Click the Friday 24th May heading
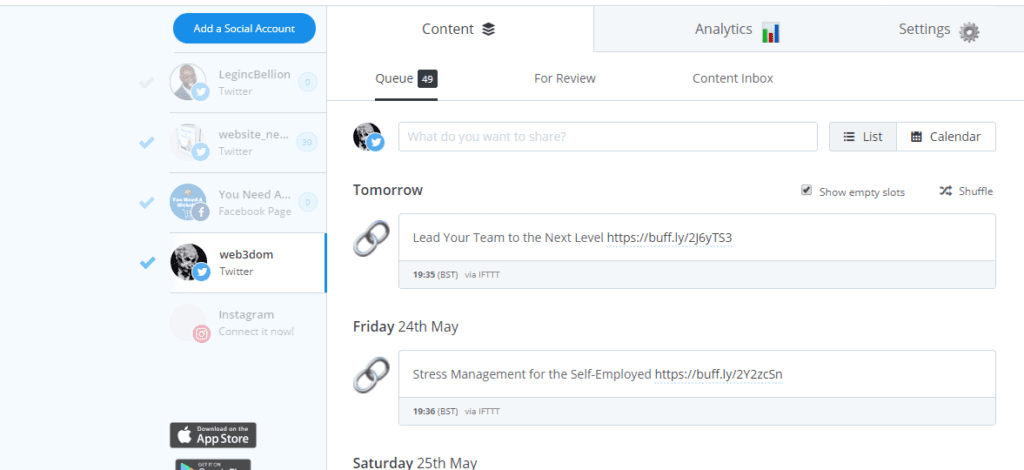1024x470 pixels. point(406,326)
